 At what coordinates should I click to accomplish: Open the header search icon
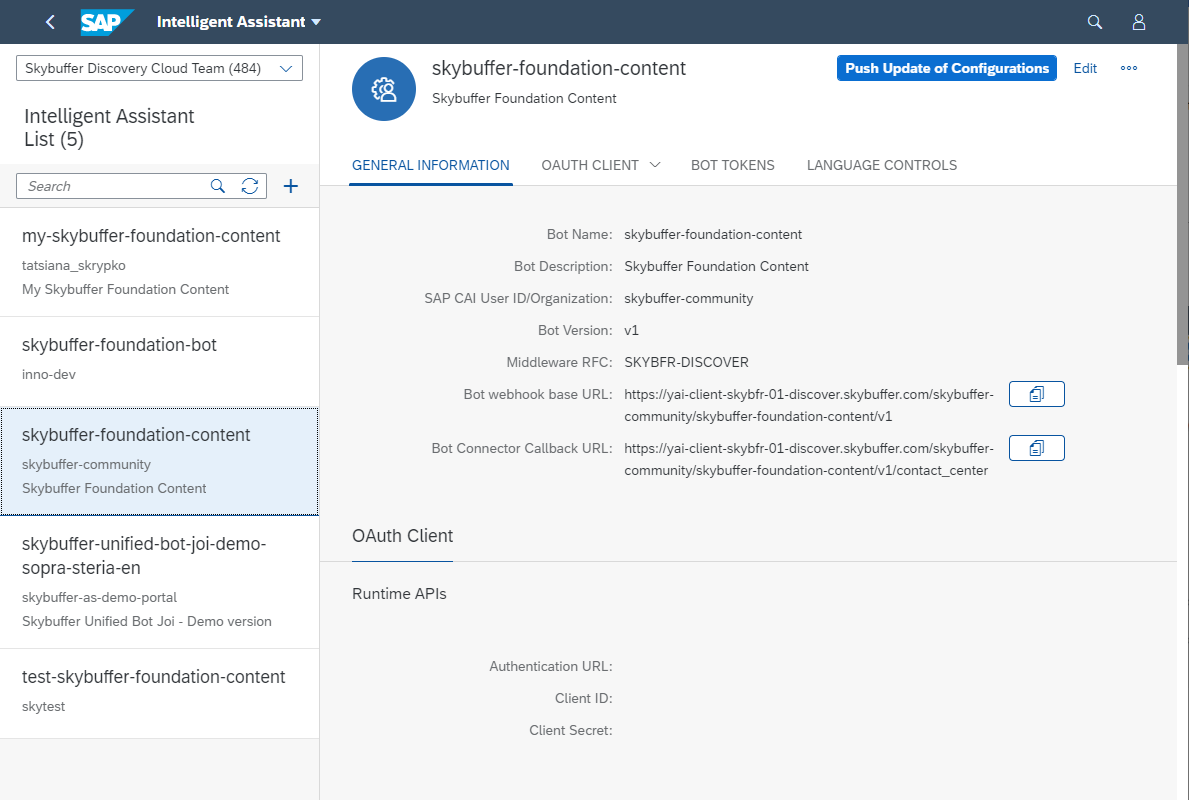coord(1094,22)
